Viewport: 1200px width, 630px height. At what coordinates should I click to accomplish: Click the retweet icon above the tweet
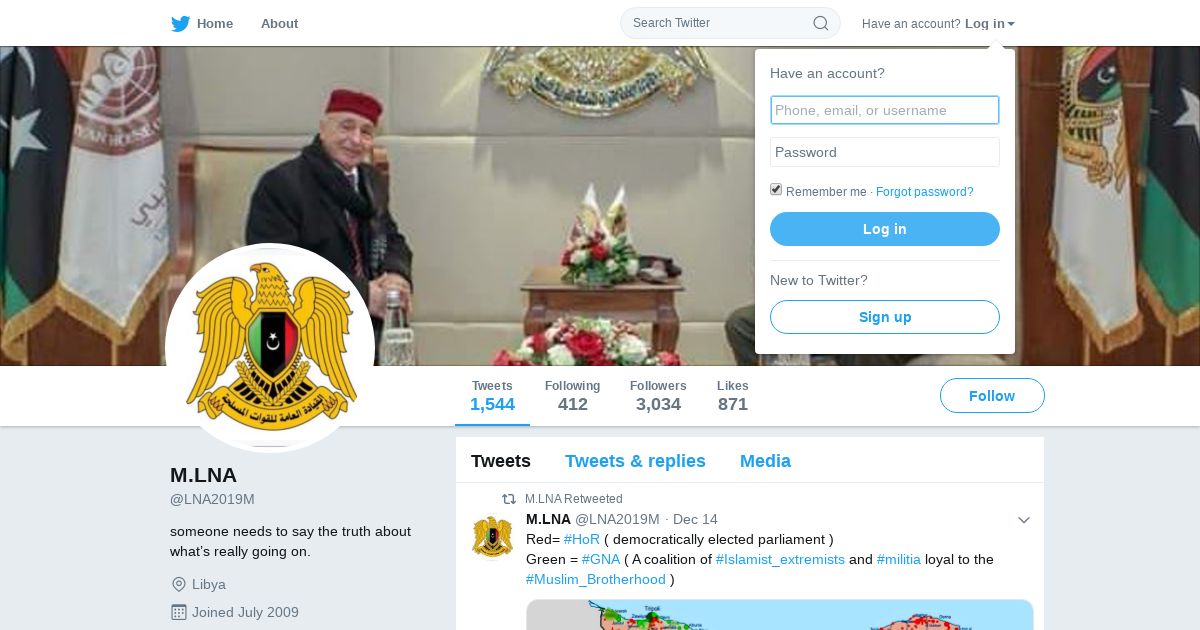(509, 499)
